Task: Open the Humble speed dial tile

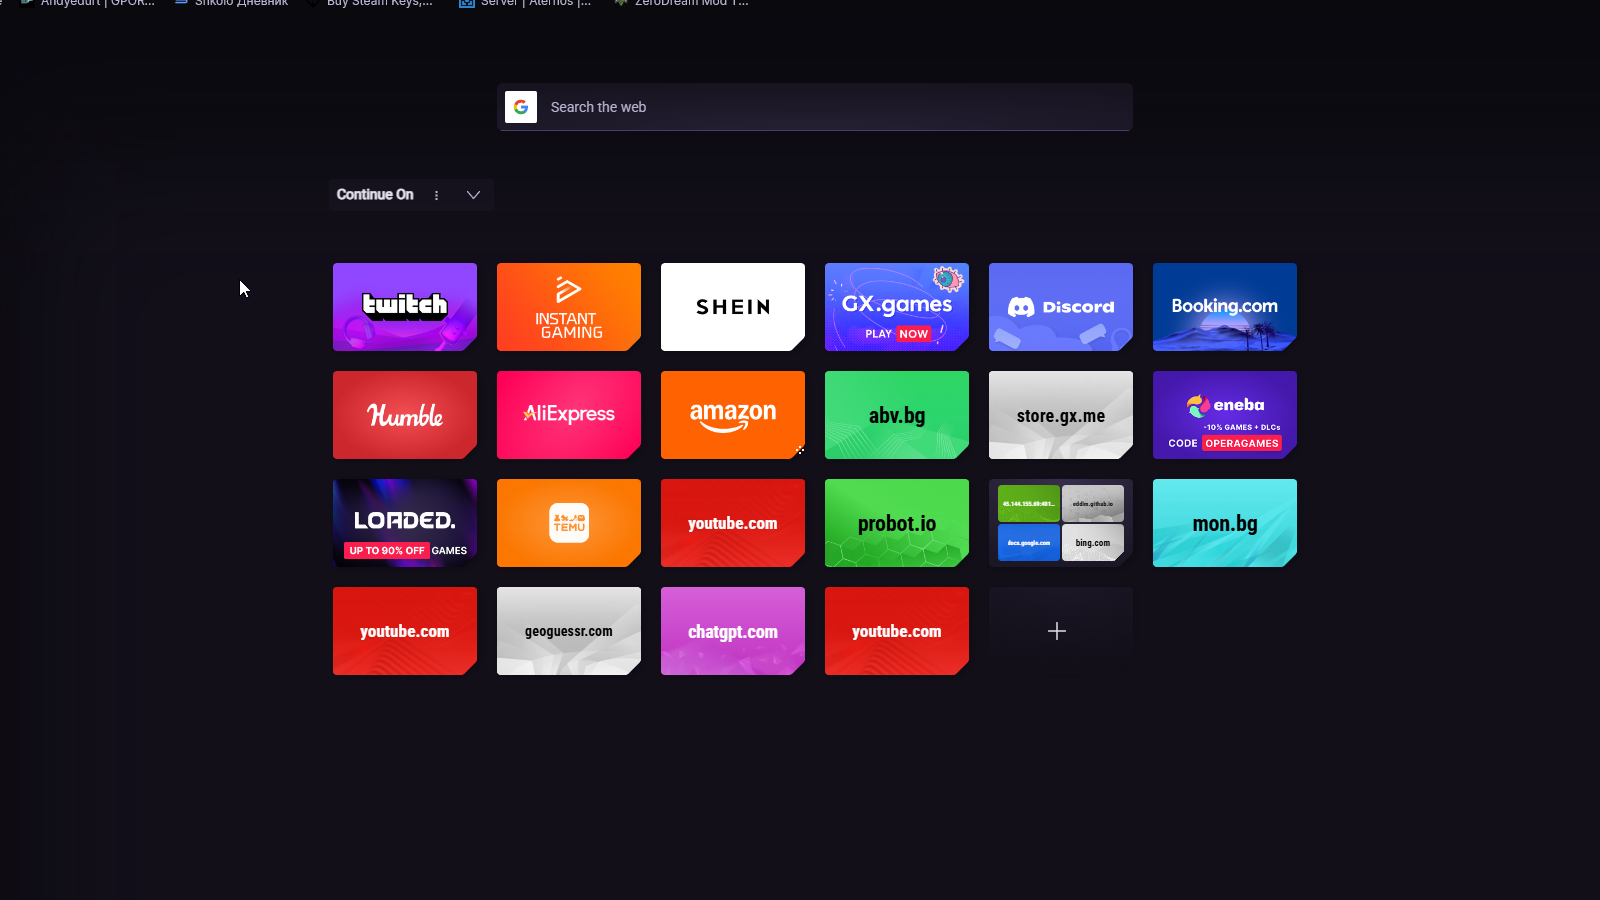Action: [x=405, y=415]
